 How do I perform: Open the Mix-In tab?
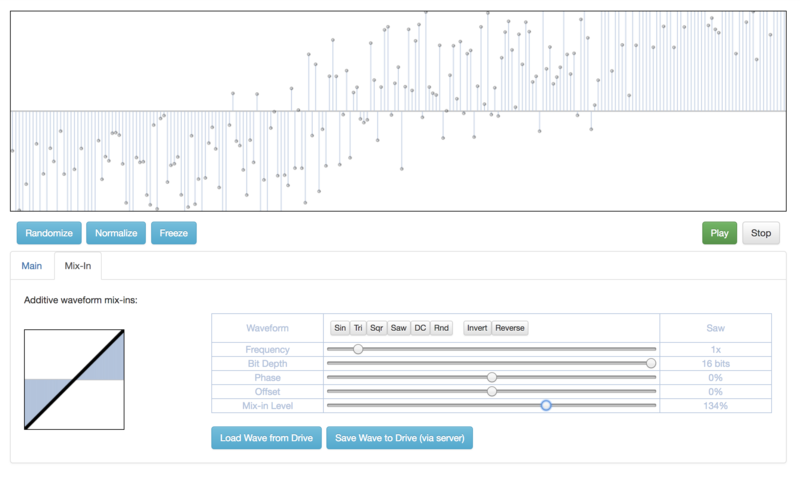(x=77, y=266)
